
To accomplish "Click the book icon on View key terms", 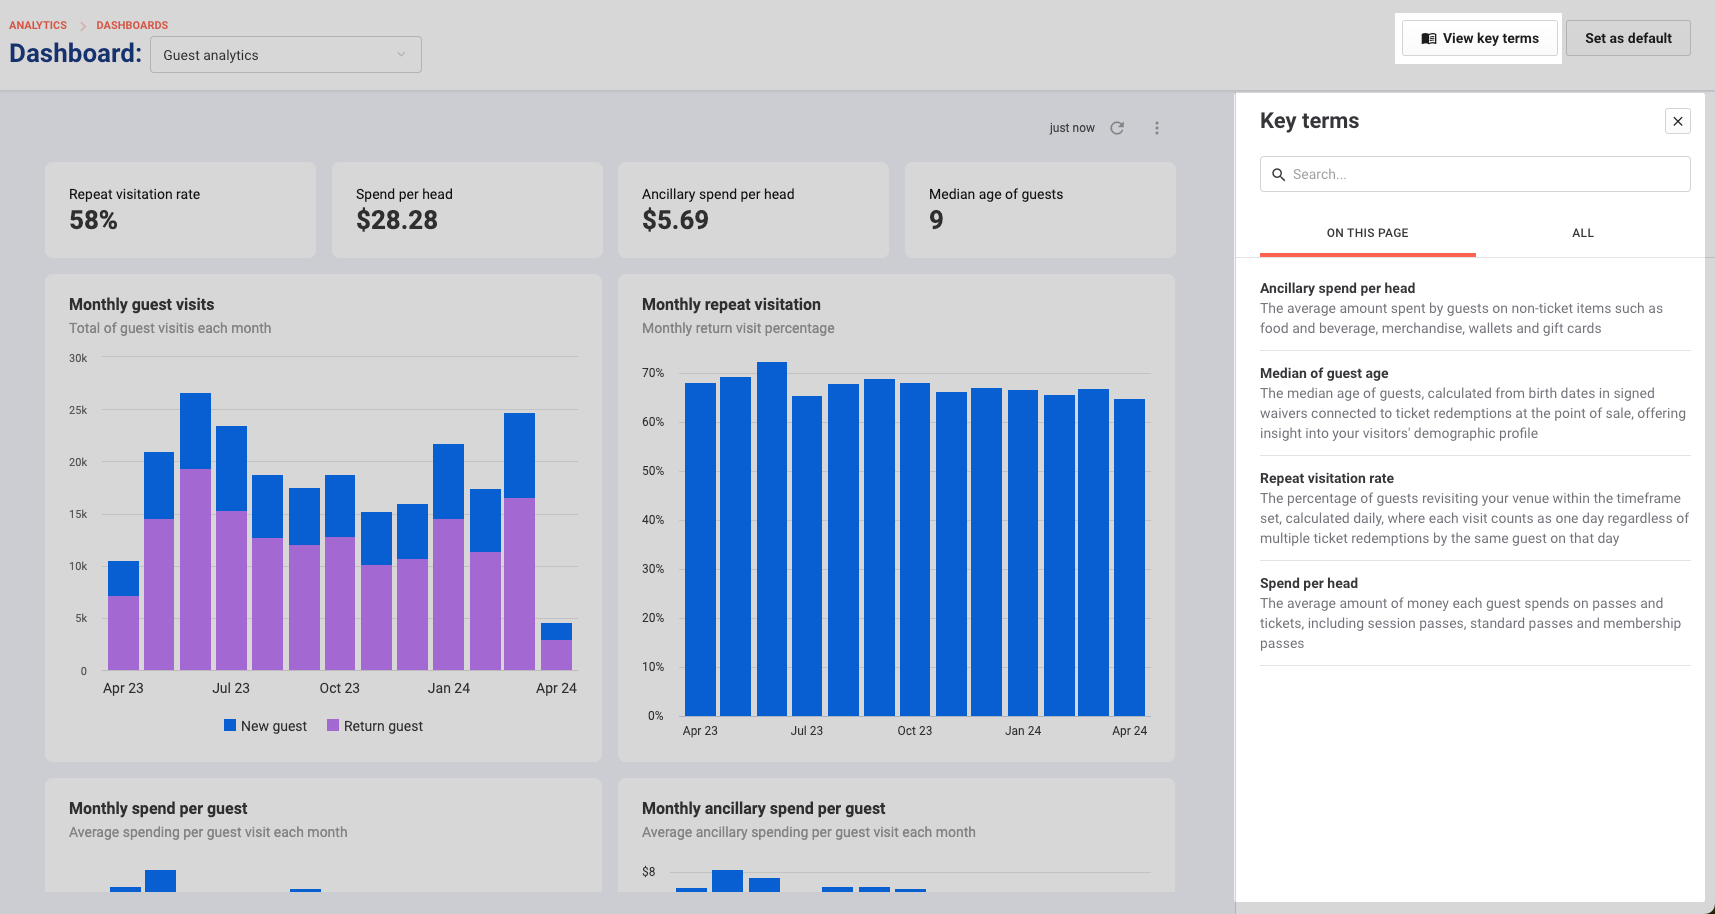I will coord(1429,39).
